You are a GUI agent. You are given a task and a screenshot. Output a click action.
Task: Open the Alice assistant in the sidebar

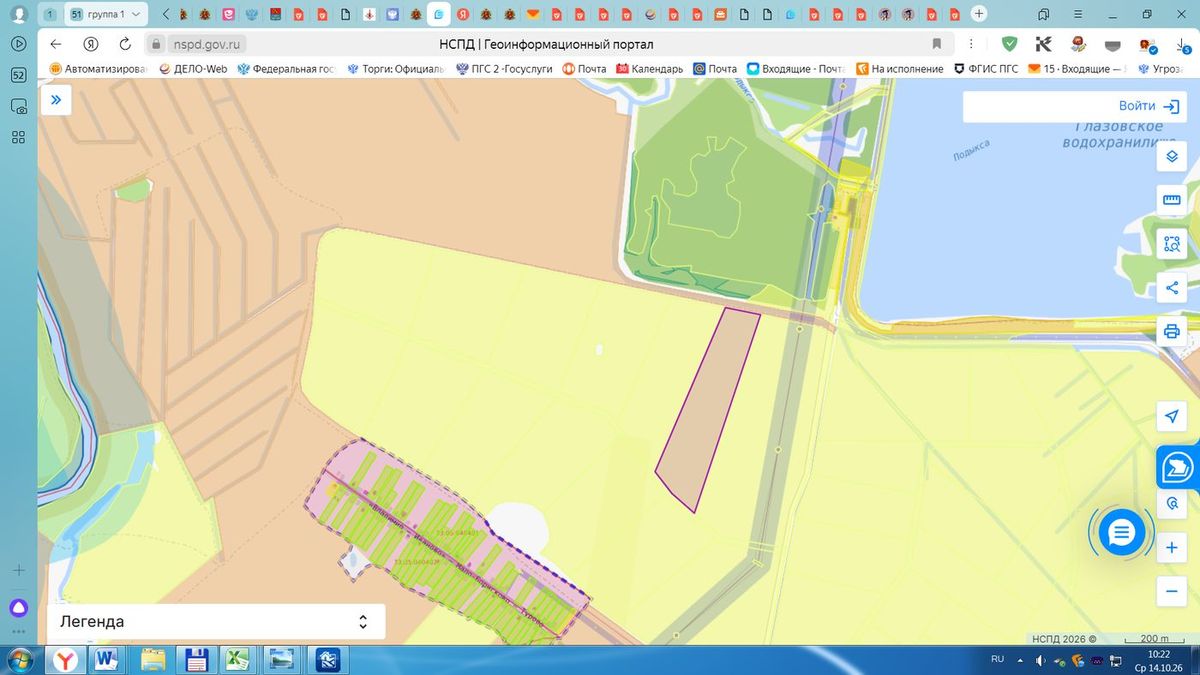(x=18, y=608)
